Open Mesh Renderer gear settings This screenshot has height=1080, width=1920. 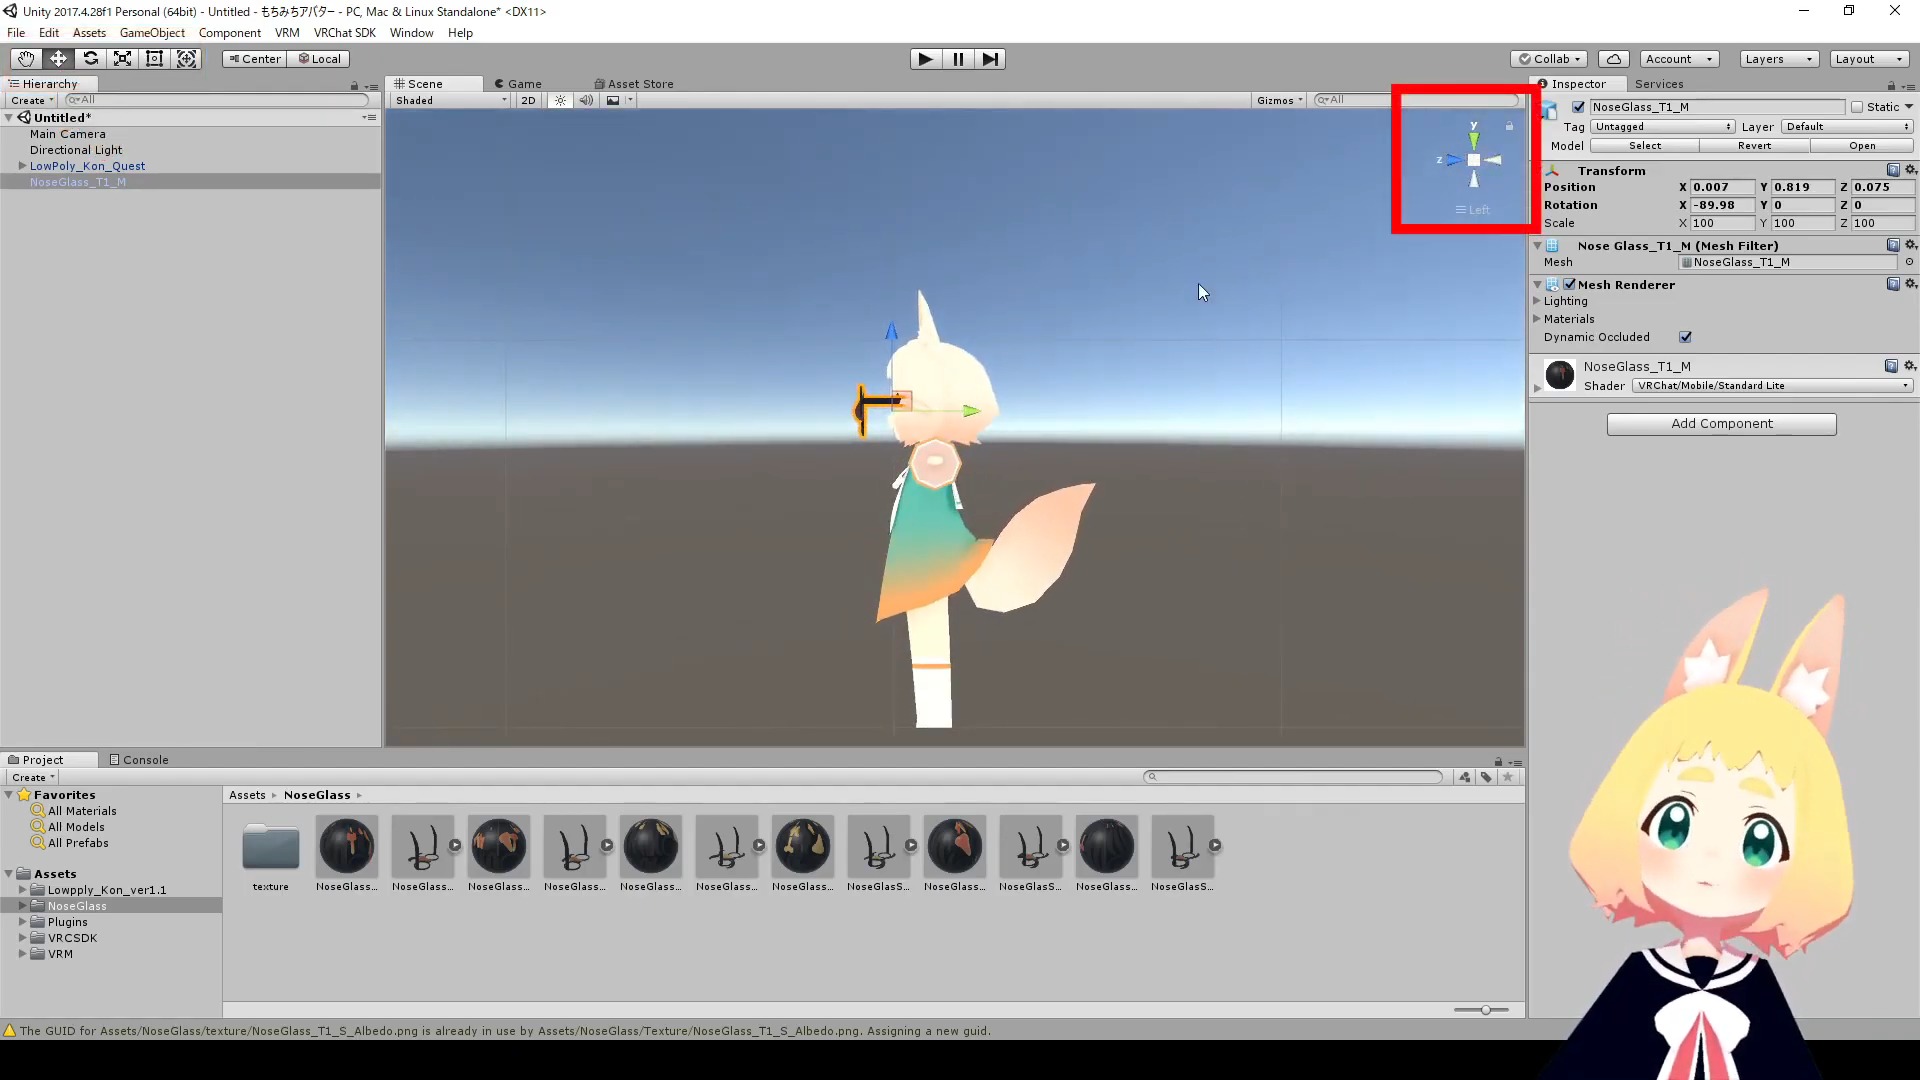pyautogui.click(x=1910, y=284)
